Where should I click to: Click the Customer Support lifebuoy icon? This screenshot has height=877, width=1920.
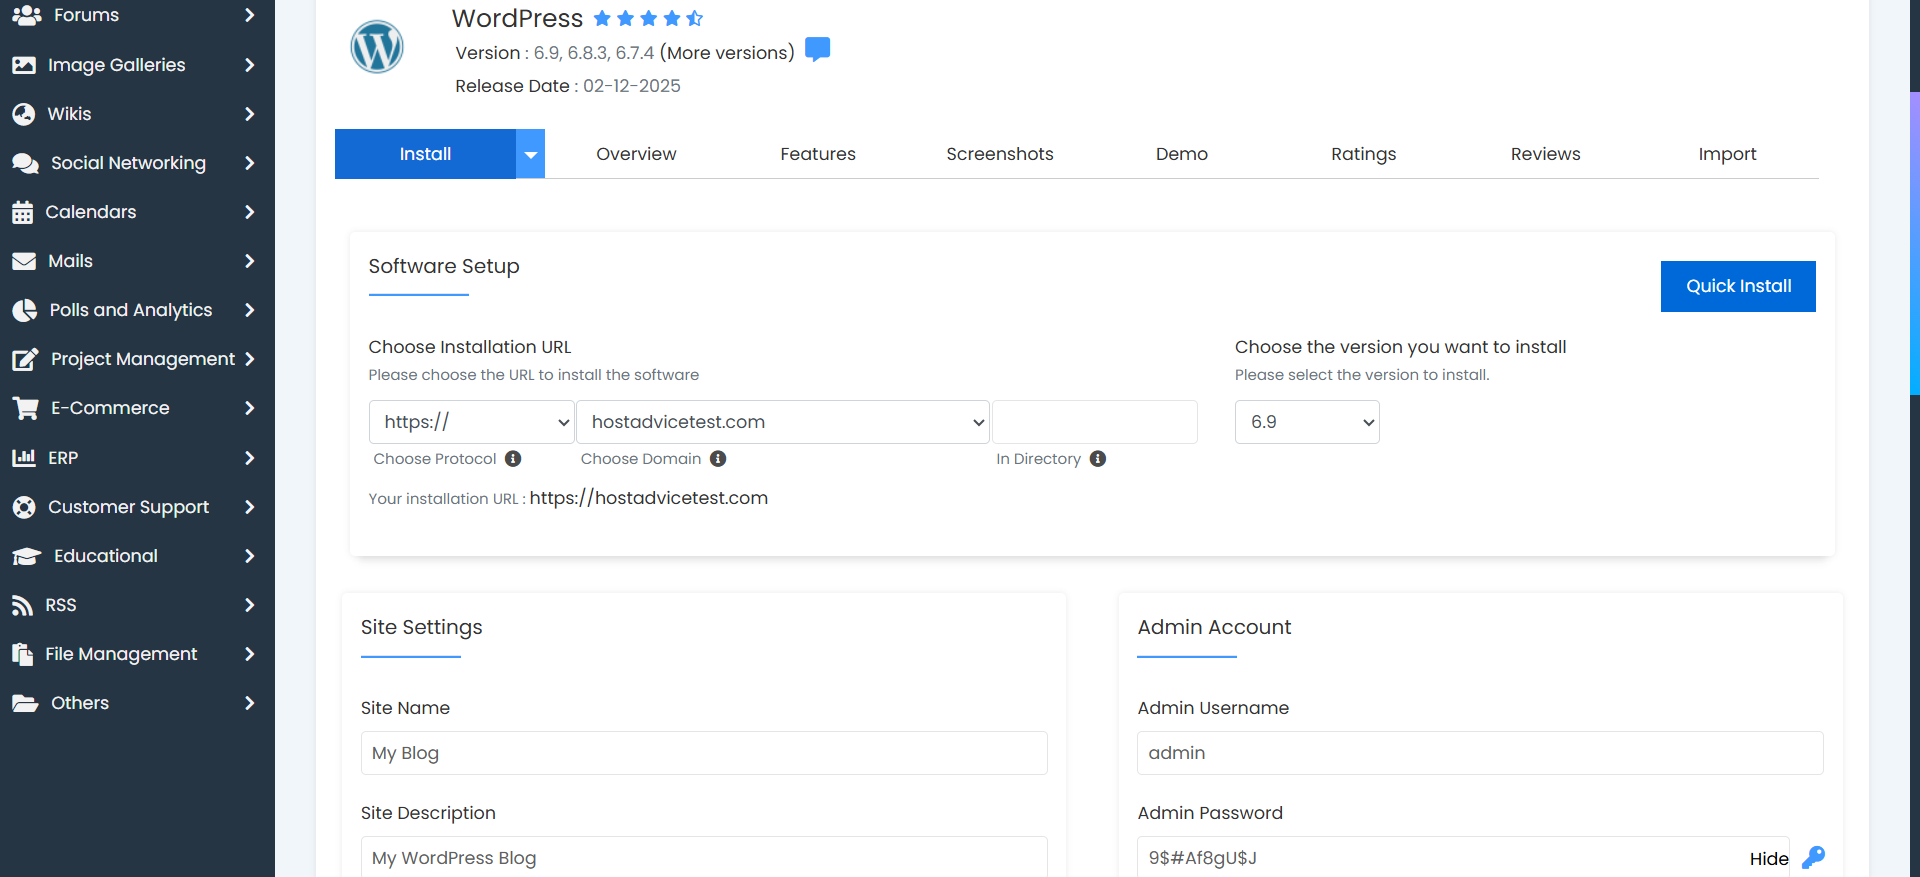(x=24, y=507)
